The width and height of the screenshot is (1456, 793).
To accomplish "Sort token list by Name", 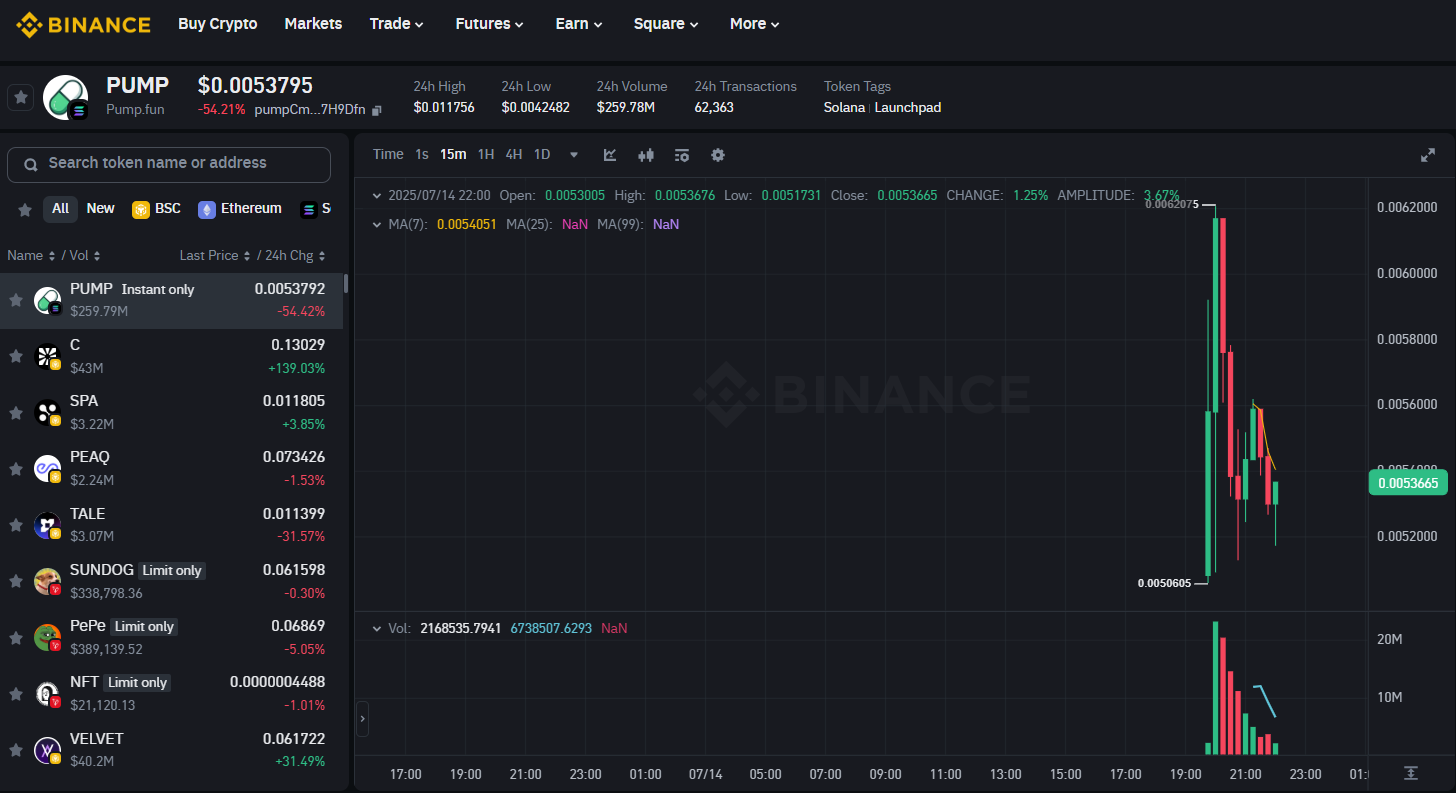I will pyautogui.click(x=31, y=256).
